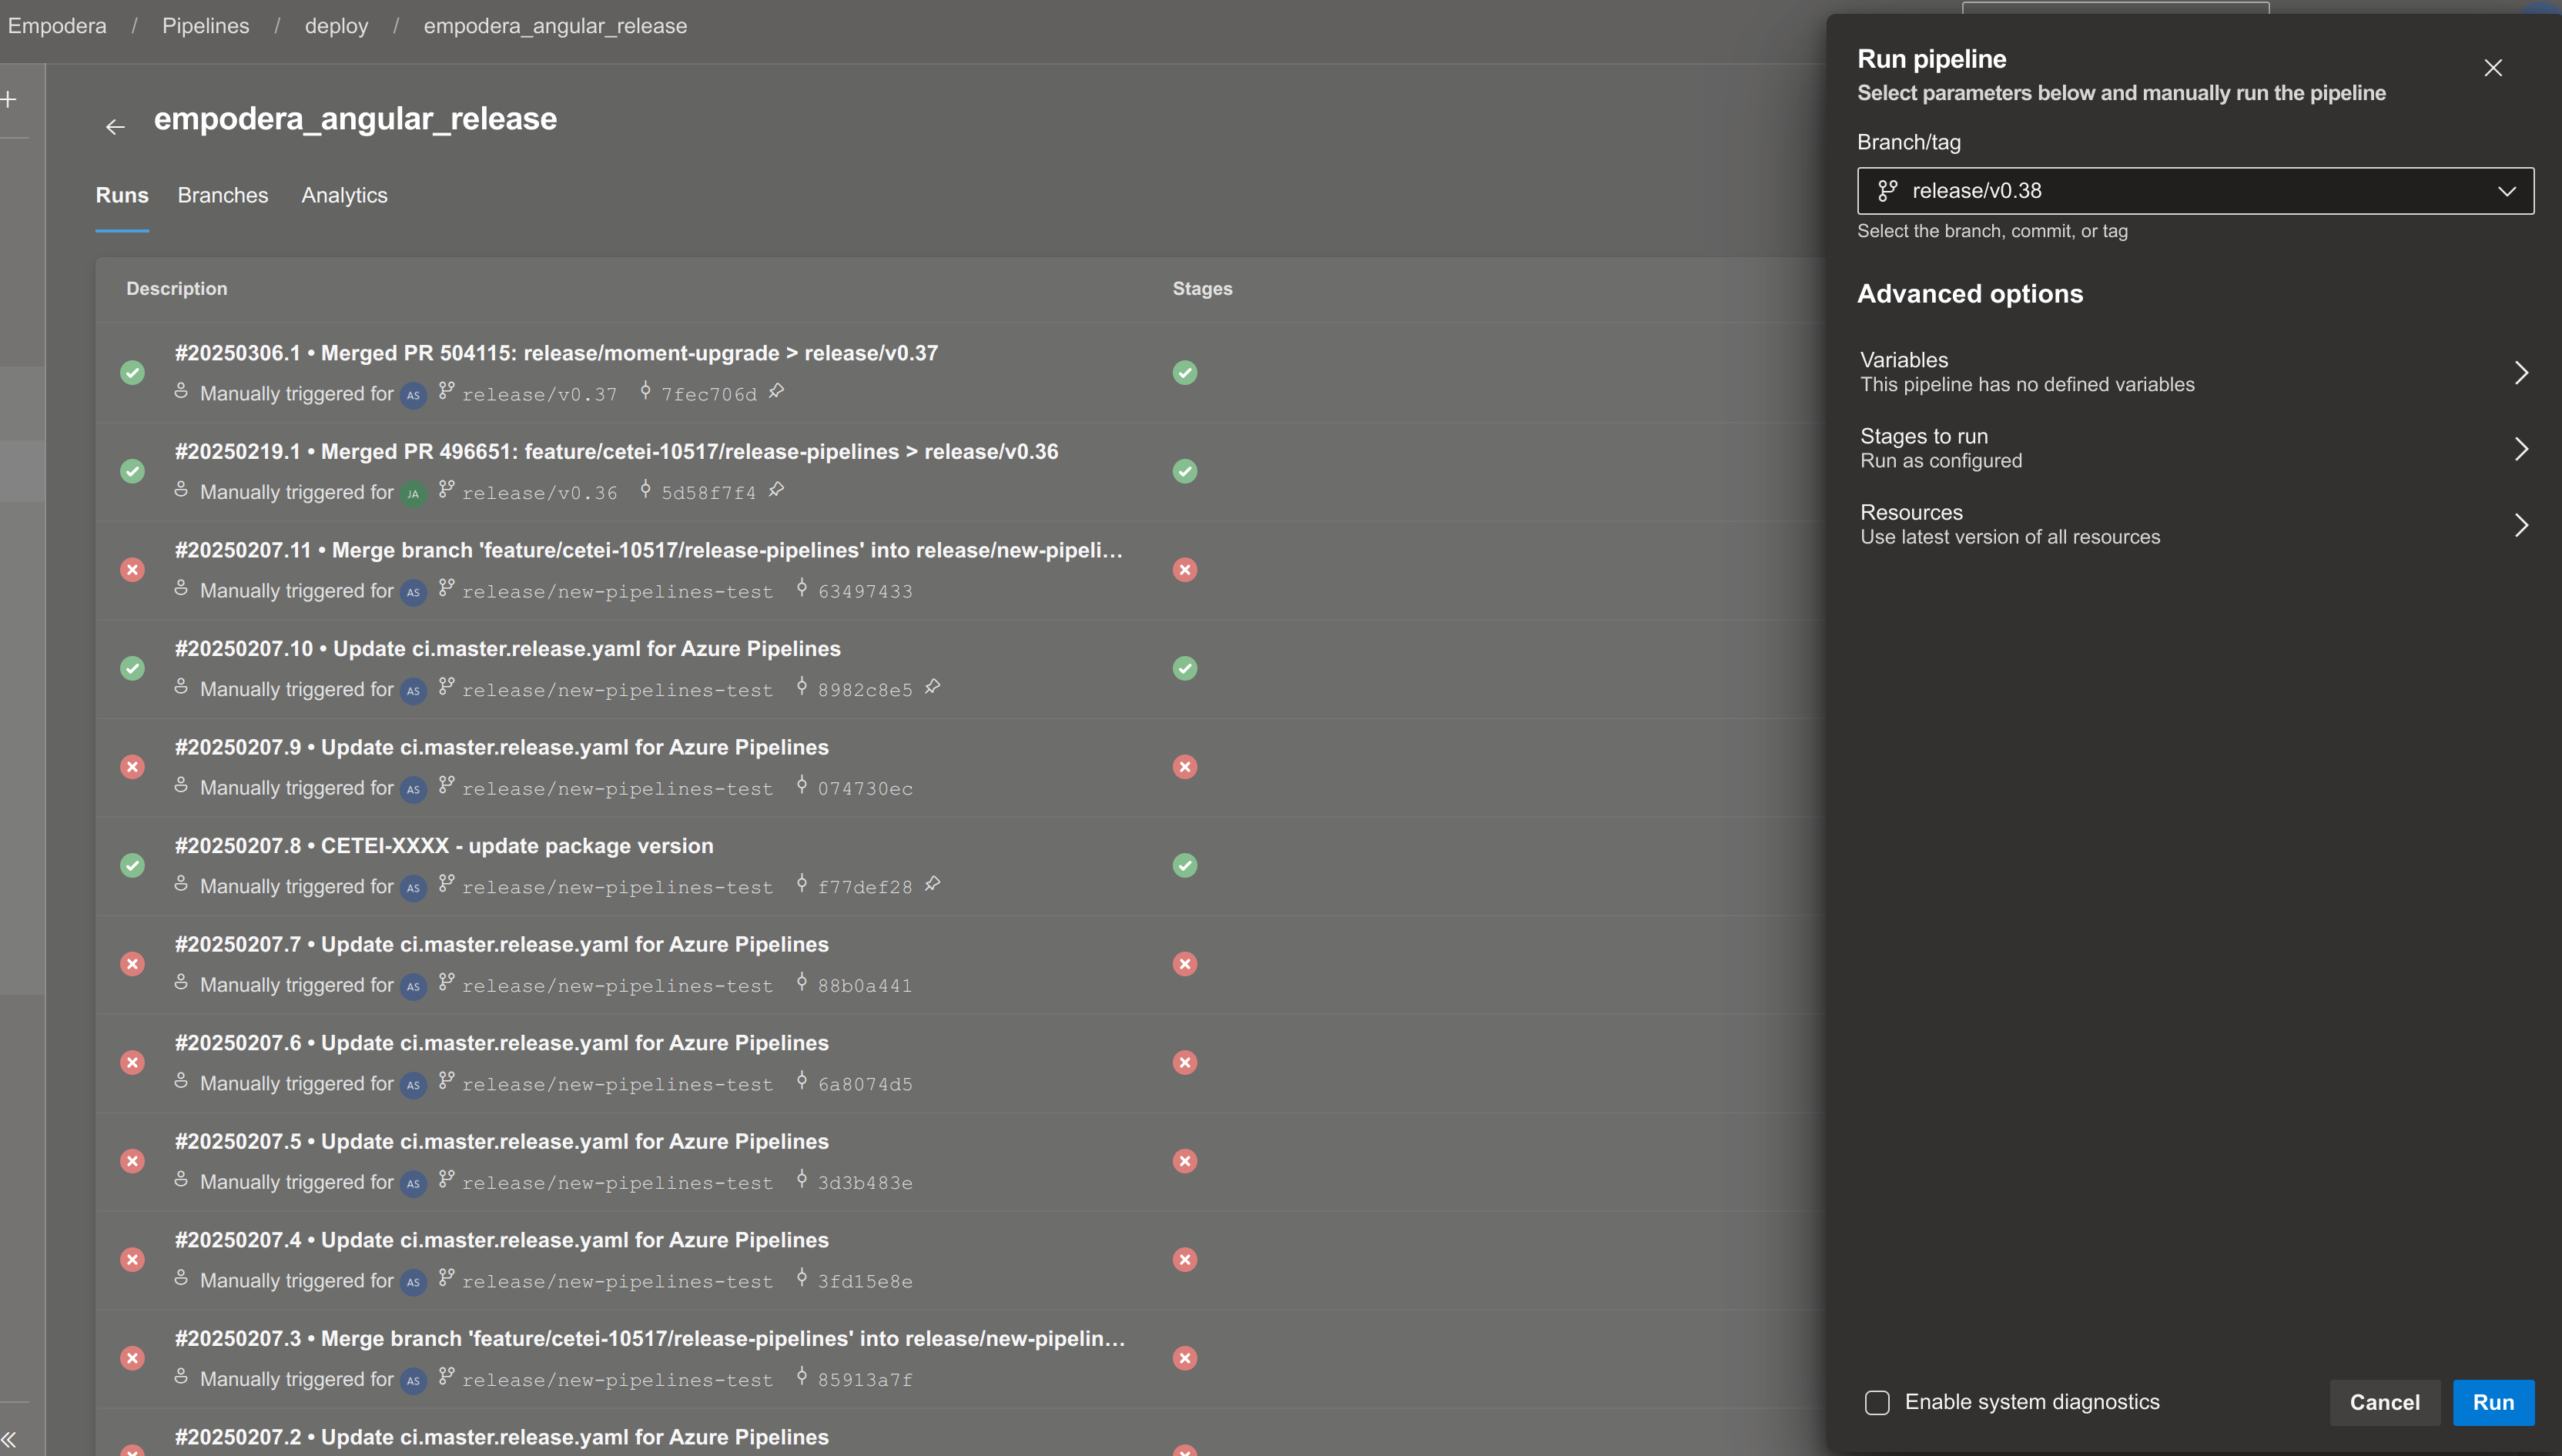
Task: Expand the Variables section
Action: click(2521, 371)
